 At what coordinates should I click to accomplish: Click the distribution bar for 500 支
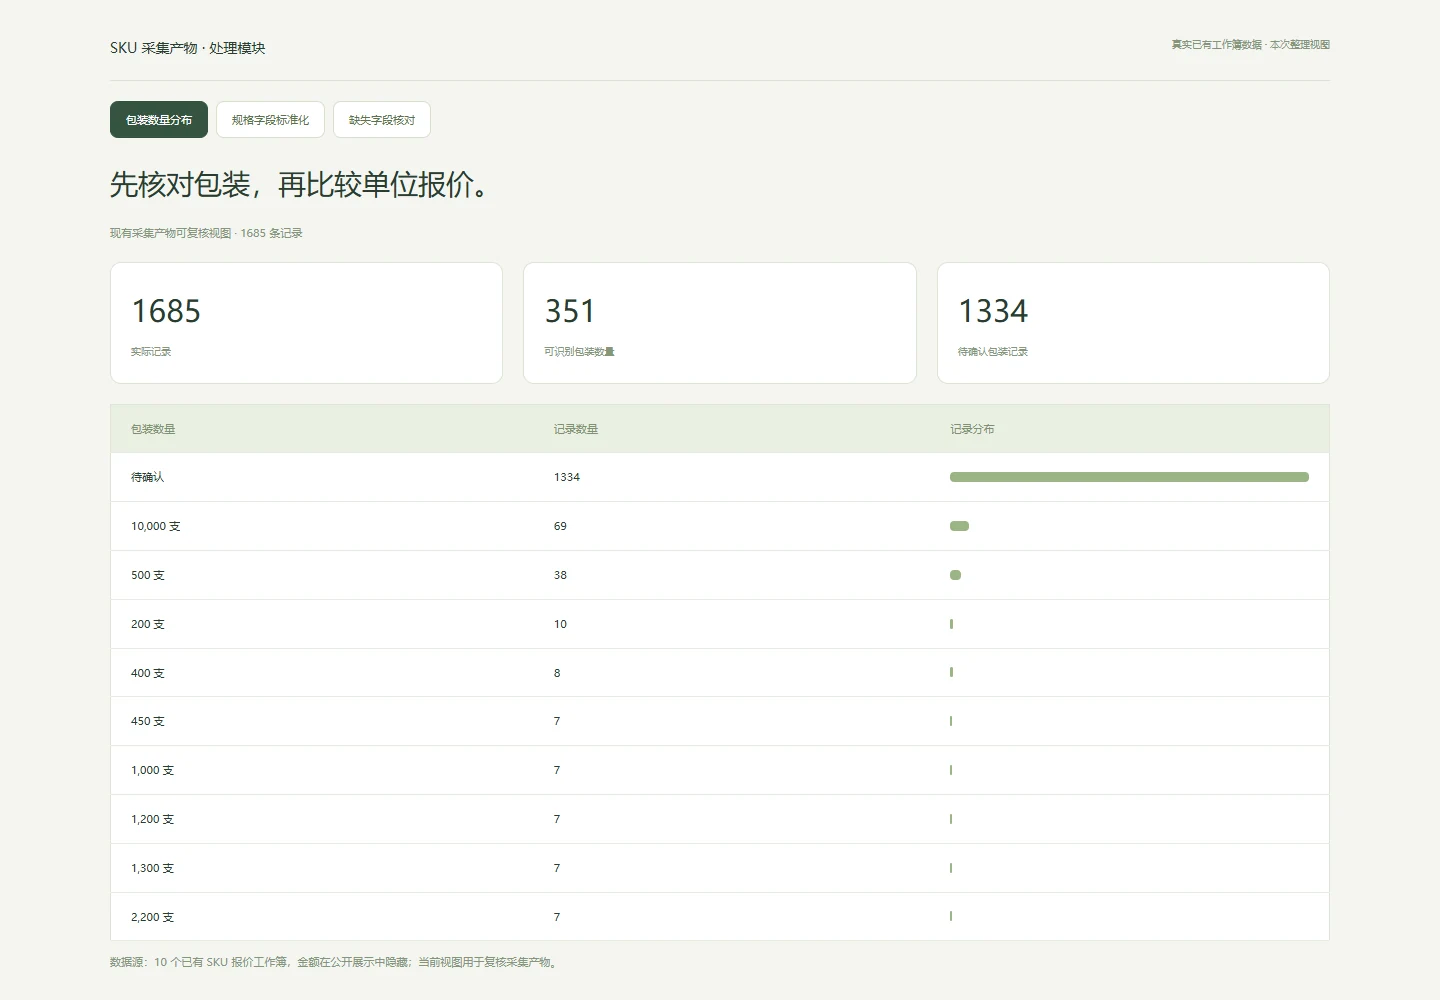[x=955, y=575]
